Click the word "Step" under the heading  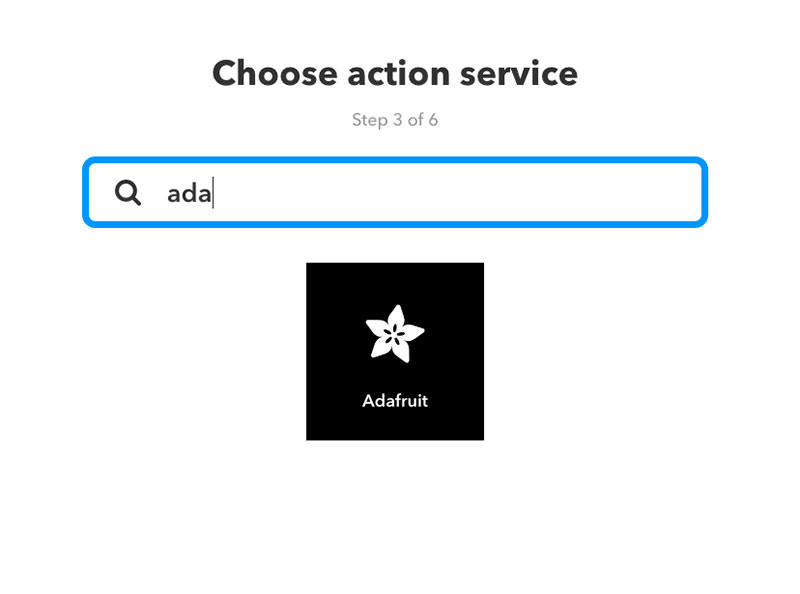[x=369, y=121]
